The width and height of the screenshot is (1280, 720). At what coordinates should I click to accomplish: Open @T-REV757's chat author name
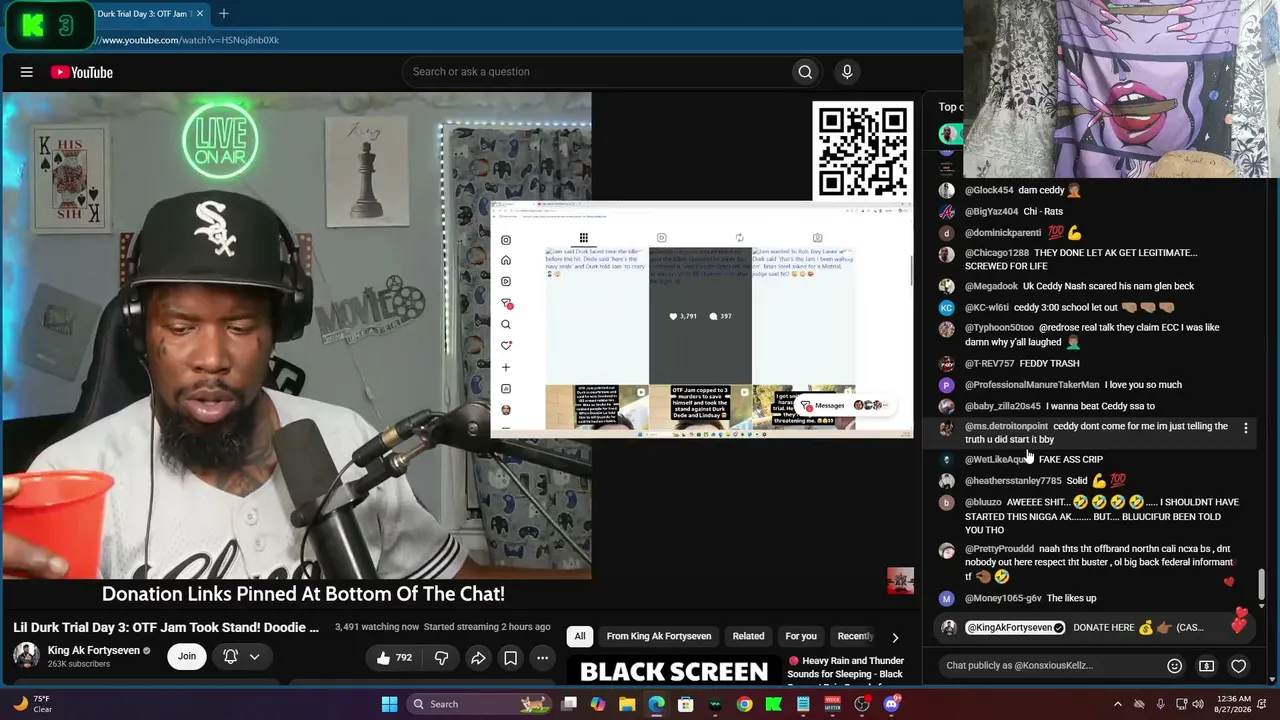(x=989, y=364)
